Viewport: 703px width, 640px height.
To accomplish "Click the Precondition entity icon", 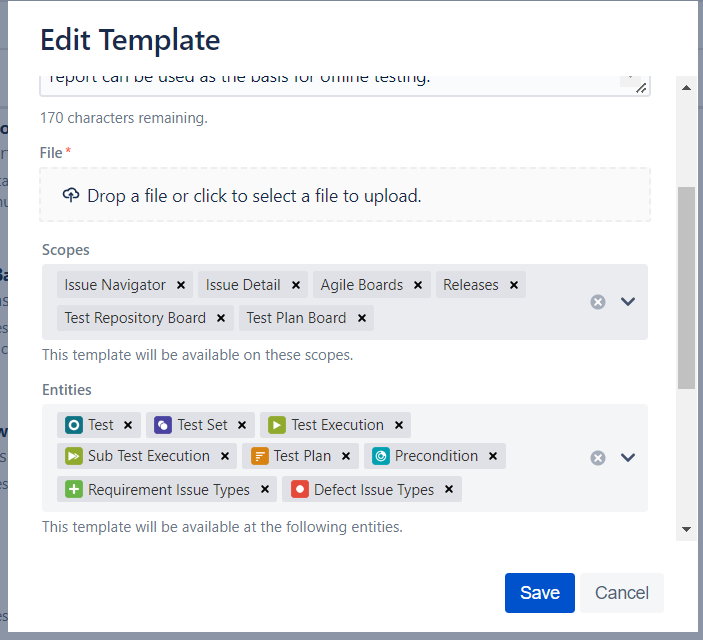I will pos(380,456).
